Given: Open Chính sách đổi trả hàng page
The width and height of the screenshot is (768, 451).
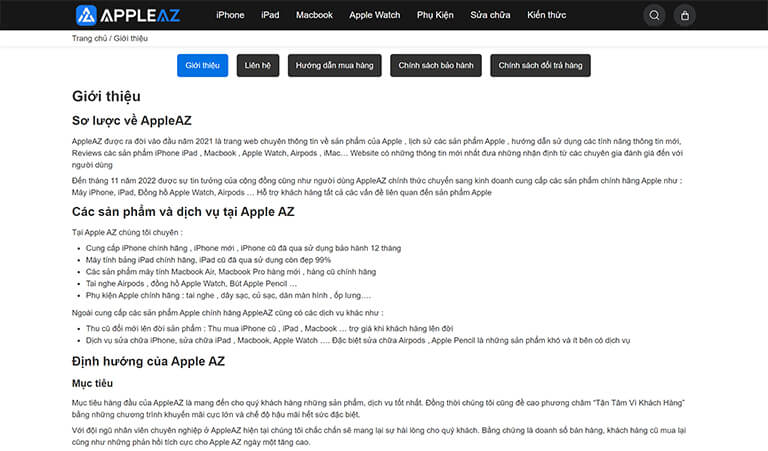Looking at the screenshot, I should click(540, 65).
